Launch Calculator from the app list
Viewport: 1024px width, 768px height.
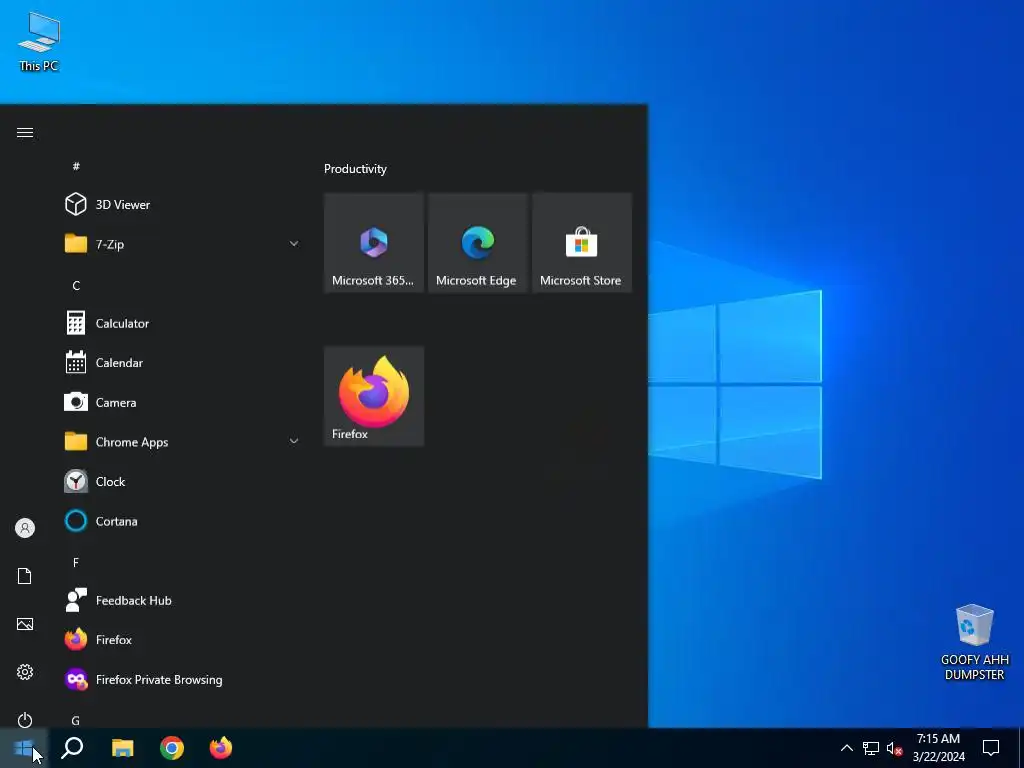(x=182, y=323)
